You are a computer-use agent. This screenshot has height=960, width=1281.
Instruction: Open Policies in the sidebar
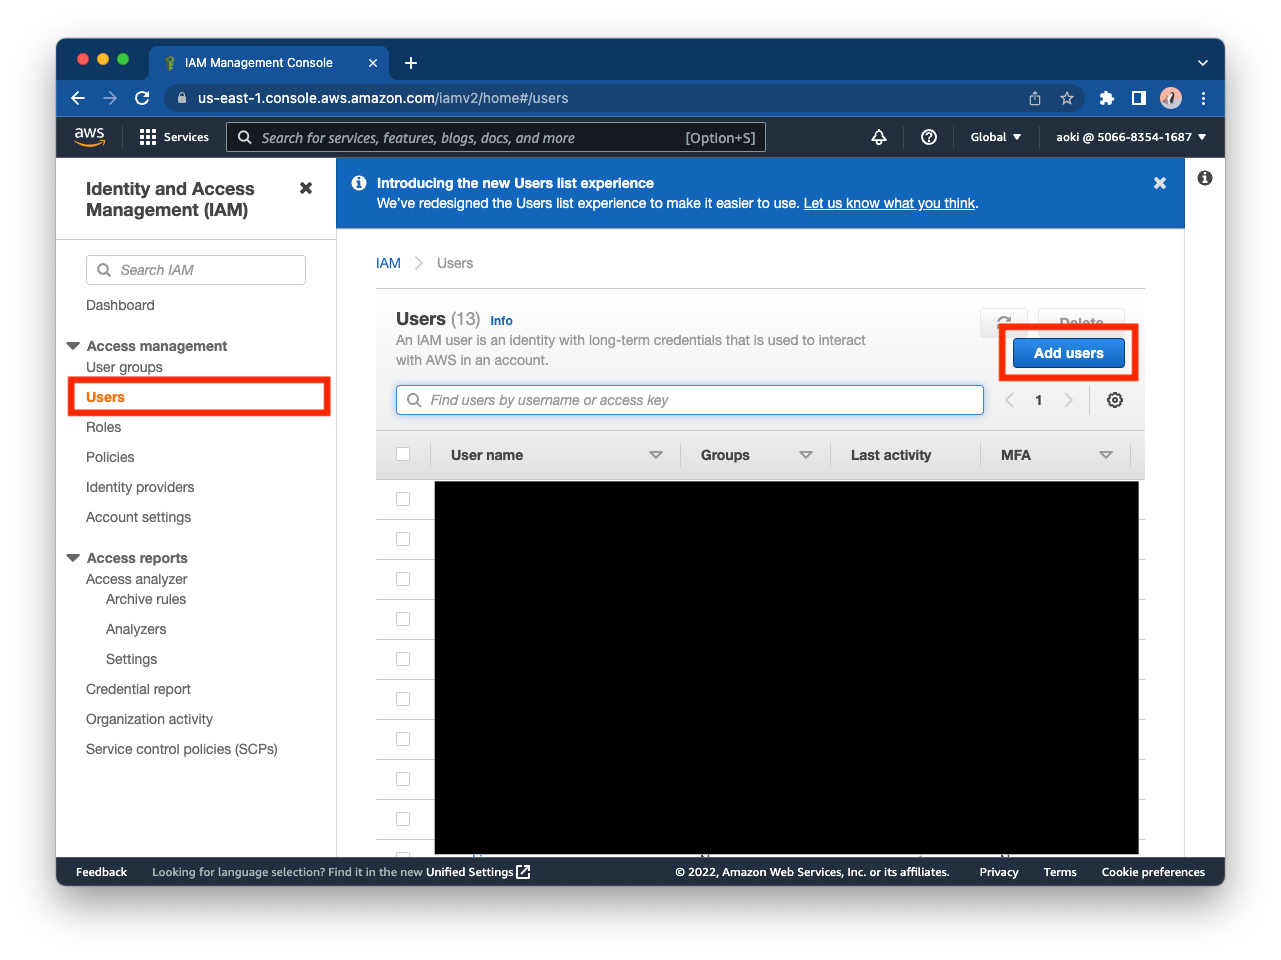pos(110,457)
